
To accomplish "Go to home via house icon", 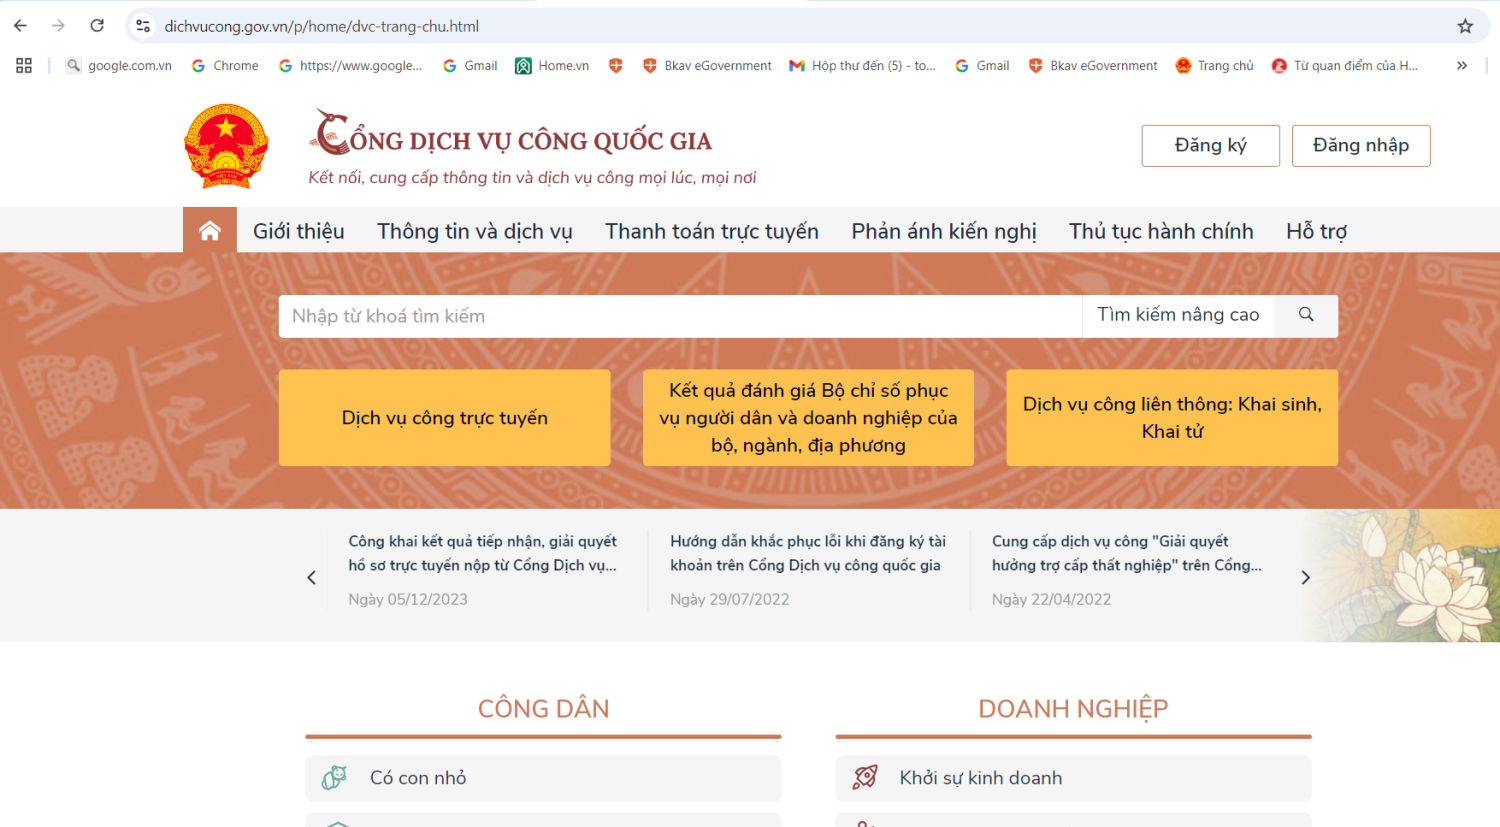I will click(210, 231).
